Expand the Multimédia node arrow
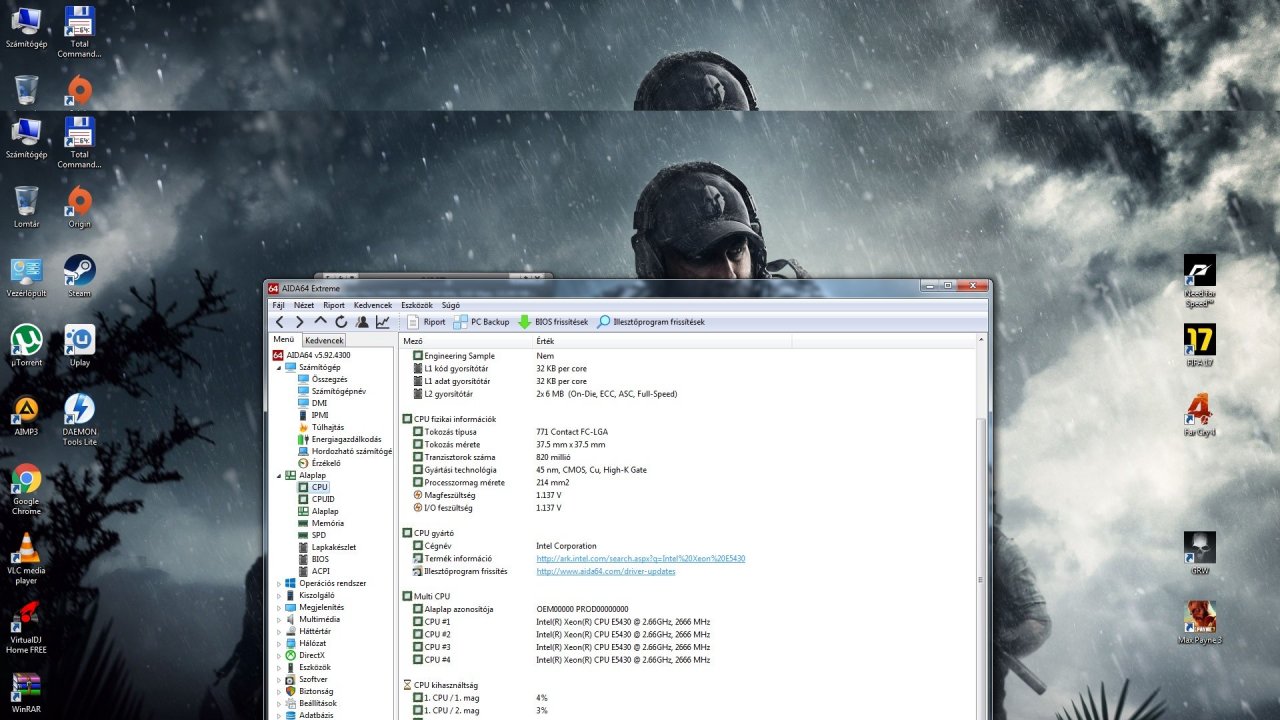The width and height of the screenshot is (1280, 720). [277, 619]
